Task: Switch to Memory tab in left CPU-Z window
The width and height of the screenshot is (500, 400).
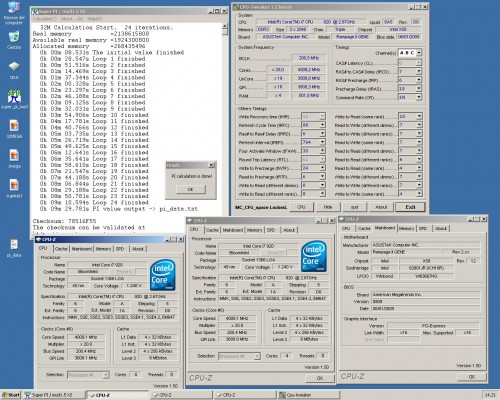Action: [103, 249]
